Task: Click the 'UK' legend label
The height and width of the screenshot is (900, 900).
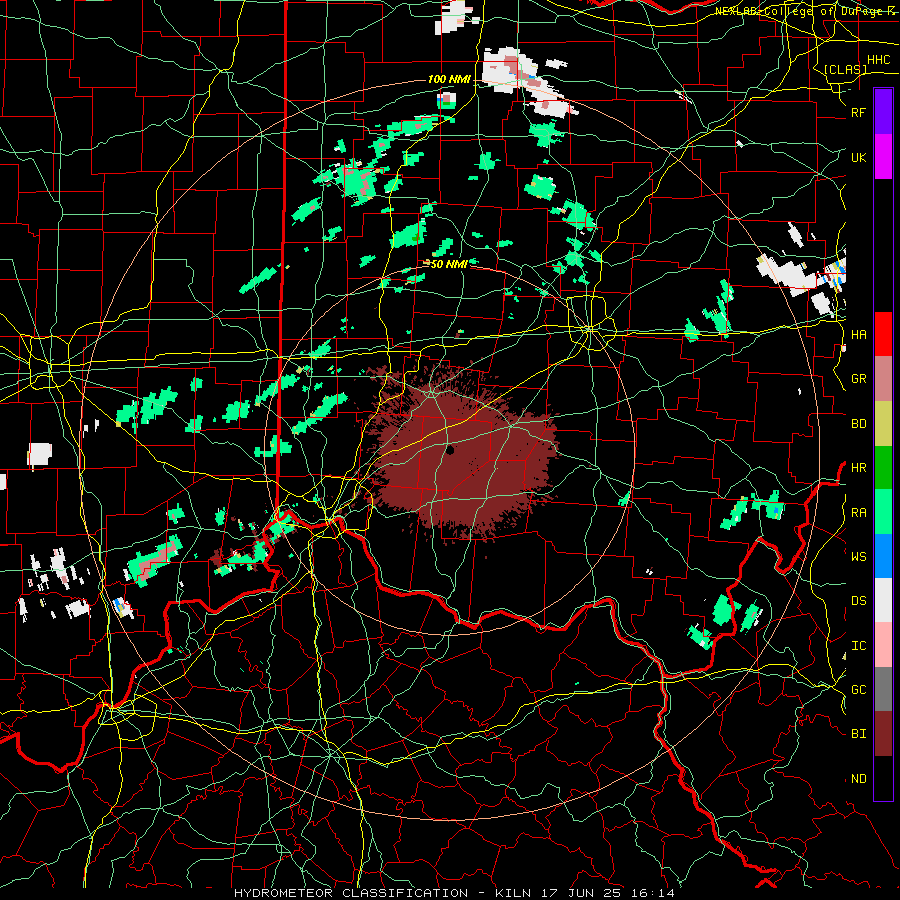Action: click(x=859, y=158)
